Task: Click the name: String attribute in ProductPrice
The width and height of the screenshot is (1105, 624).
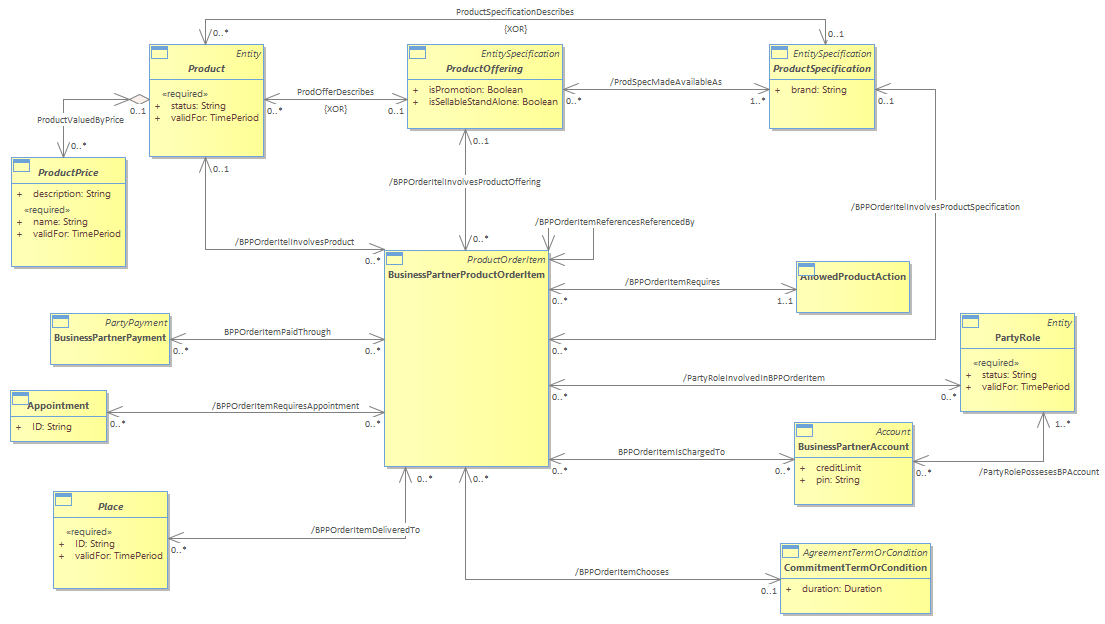Action: 60,221
